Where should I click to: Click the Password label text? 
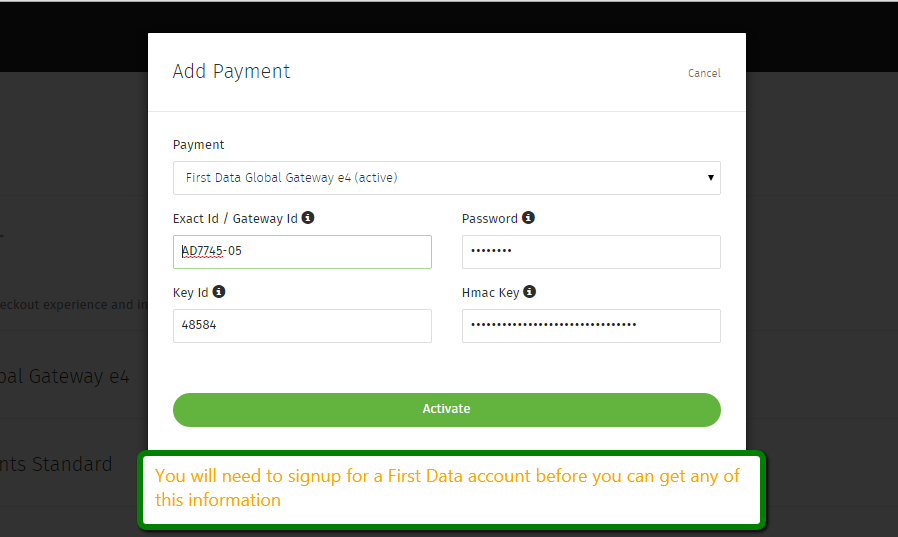coord(490,219)
